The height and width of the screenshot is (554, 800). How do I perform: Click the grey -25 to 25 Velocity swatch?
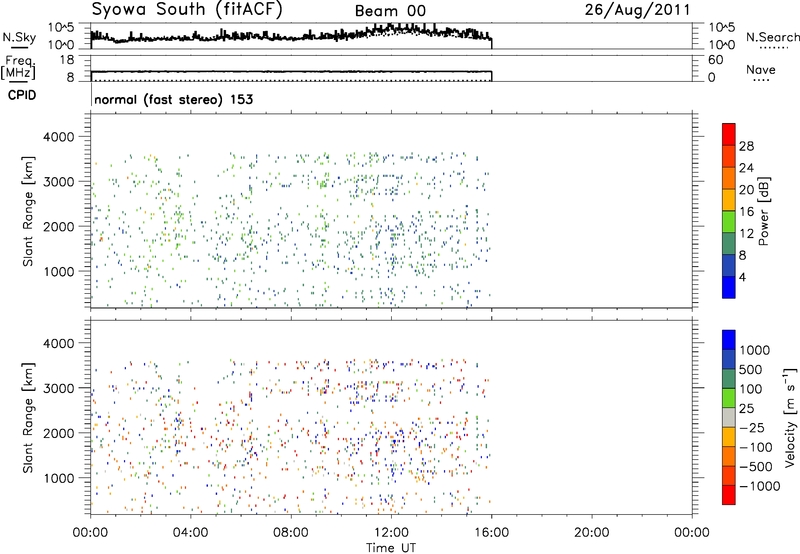(x=729, y=418)
